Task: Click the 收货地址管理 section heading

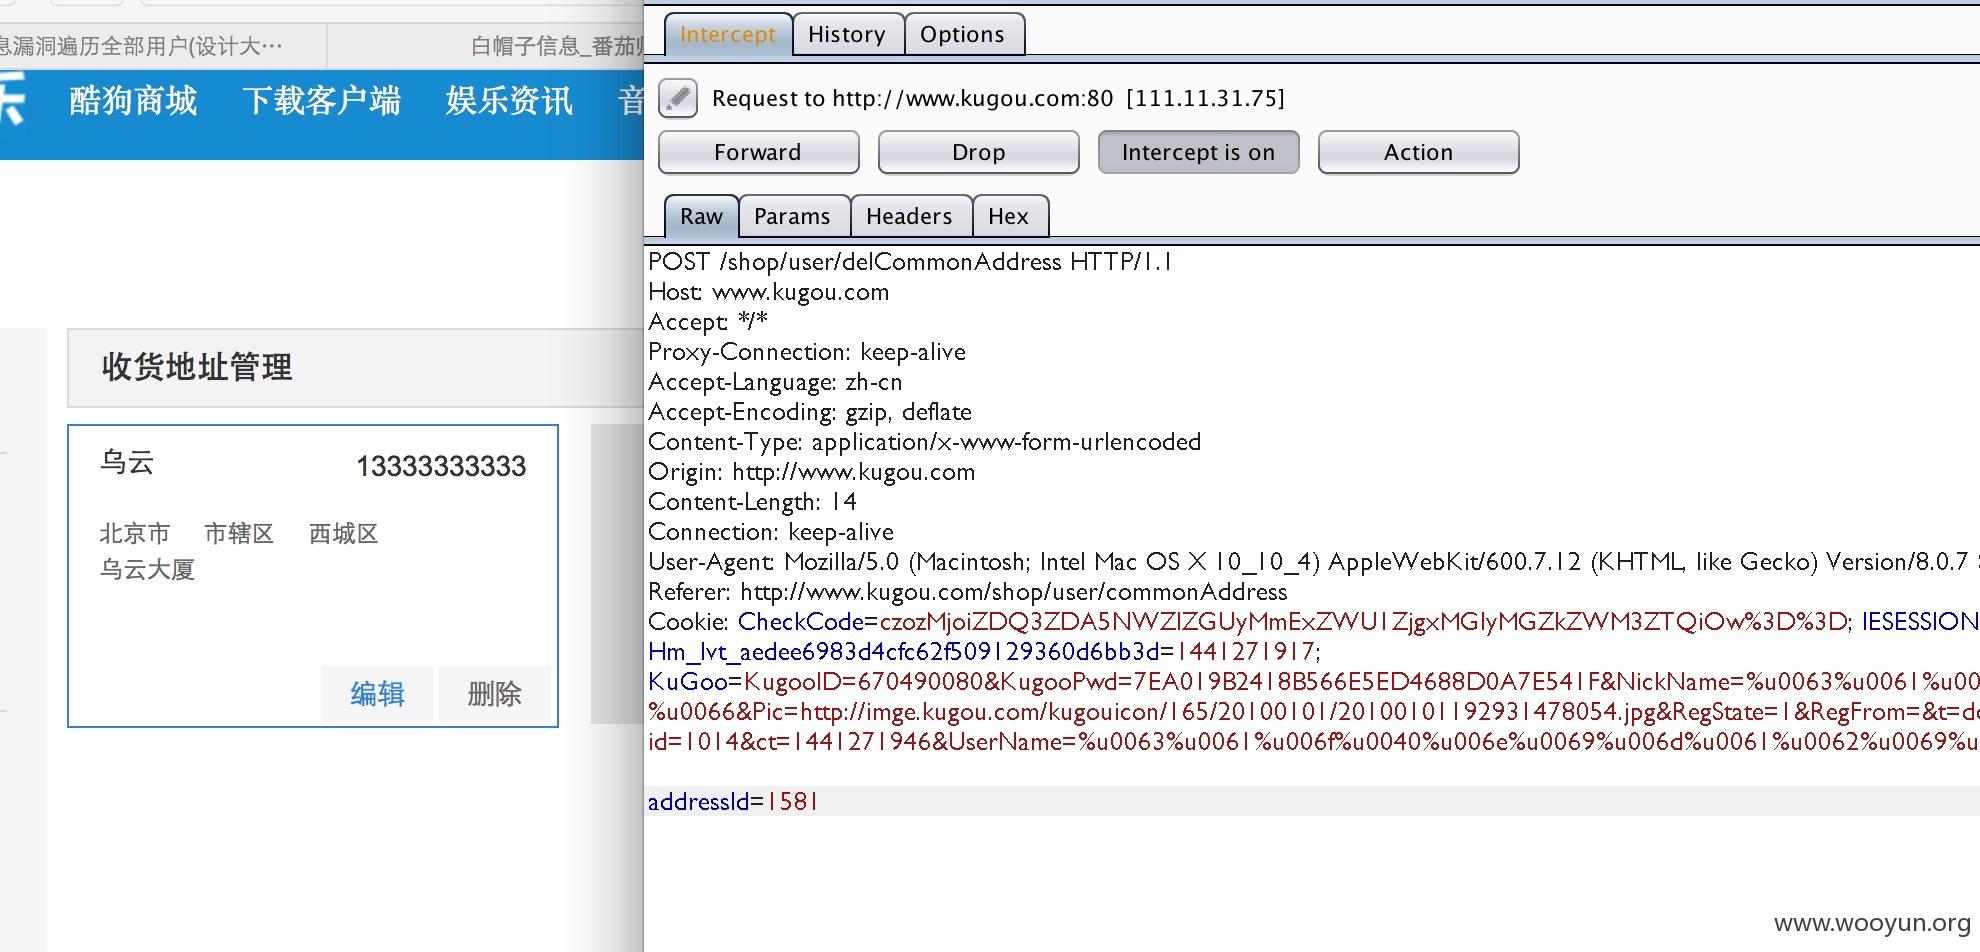Action: [x=197, y=367]
